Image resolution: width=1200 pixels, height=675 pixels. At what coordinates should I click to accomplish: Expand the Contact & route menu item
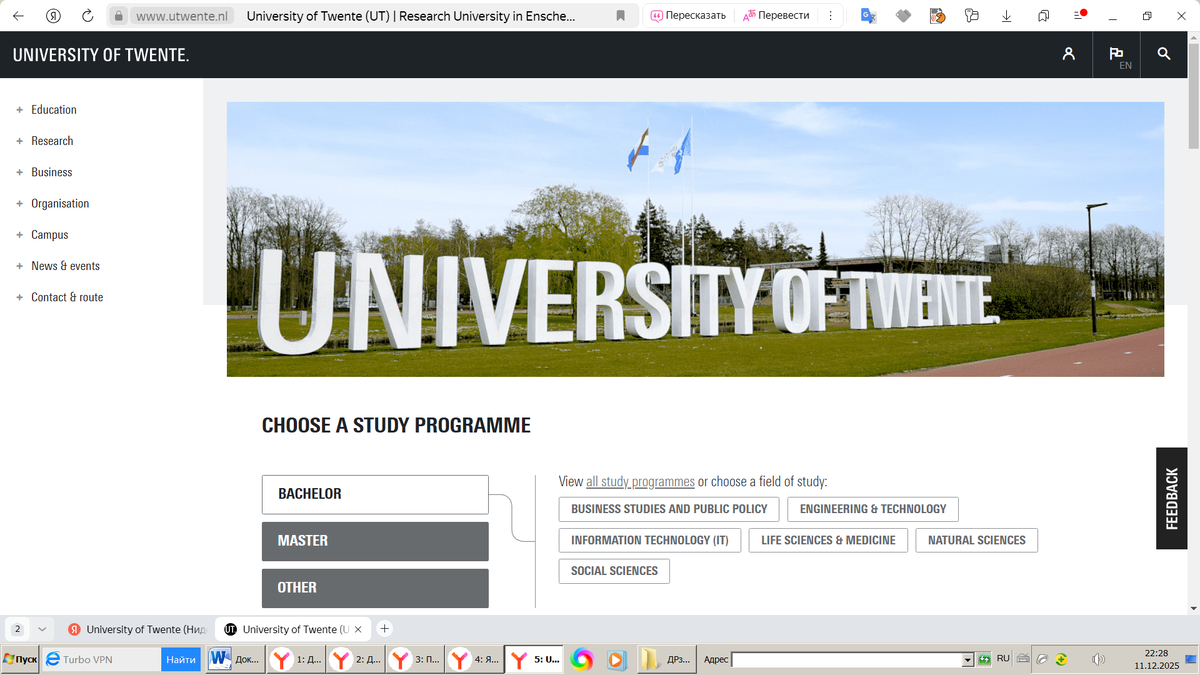[x=59, y=297]
